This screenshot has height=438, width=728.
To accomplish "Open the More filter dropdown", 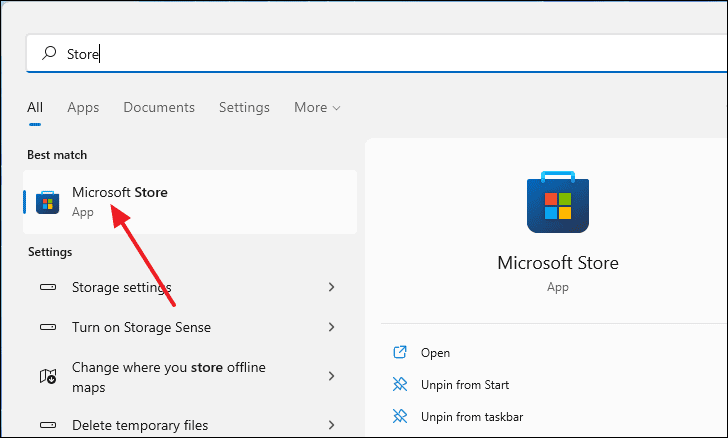I will [x=317, y=107].
